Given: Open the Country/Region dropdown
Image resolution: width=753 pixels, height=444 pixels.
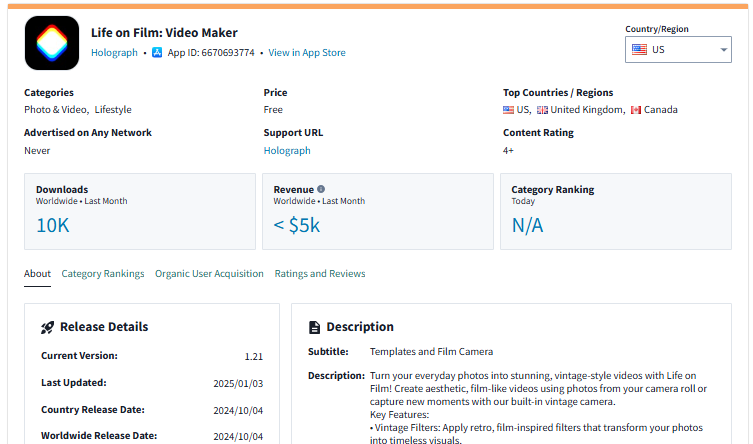Looking at the screenshot, I should 679,49.
